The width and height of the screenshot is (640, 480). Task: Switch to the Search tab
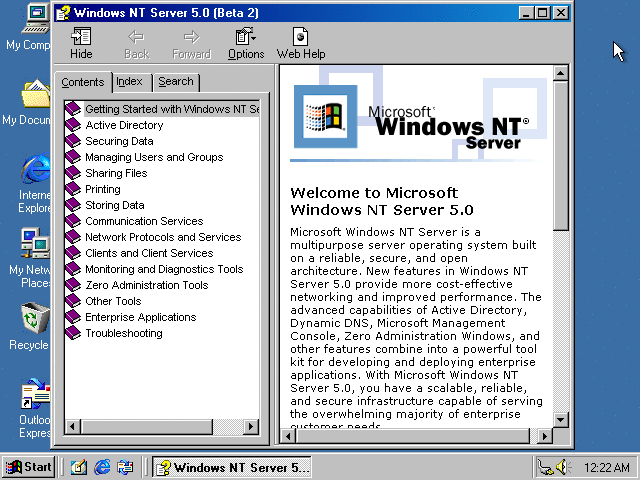pyautogui.click(x=176, y=82)
